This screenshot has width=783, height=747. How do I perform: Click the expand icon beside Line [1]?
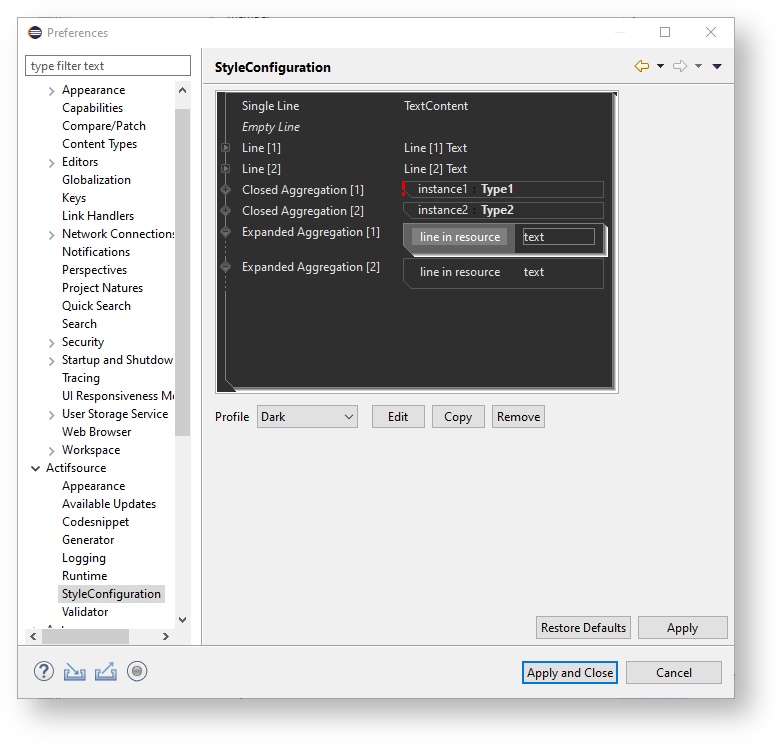226,148
